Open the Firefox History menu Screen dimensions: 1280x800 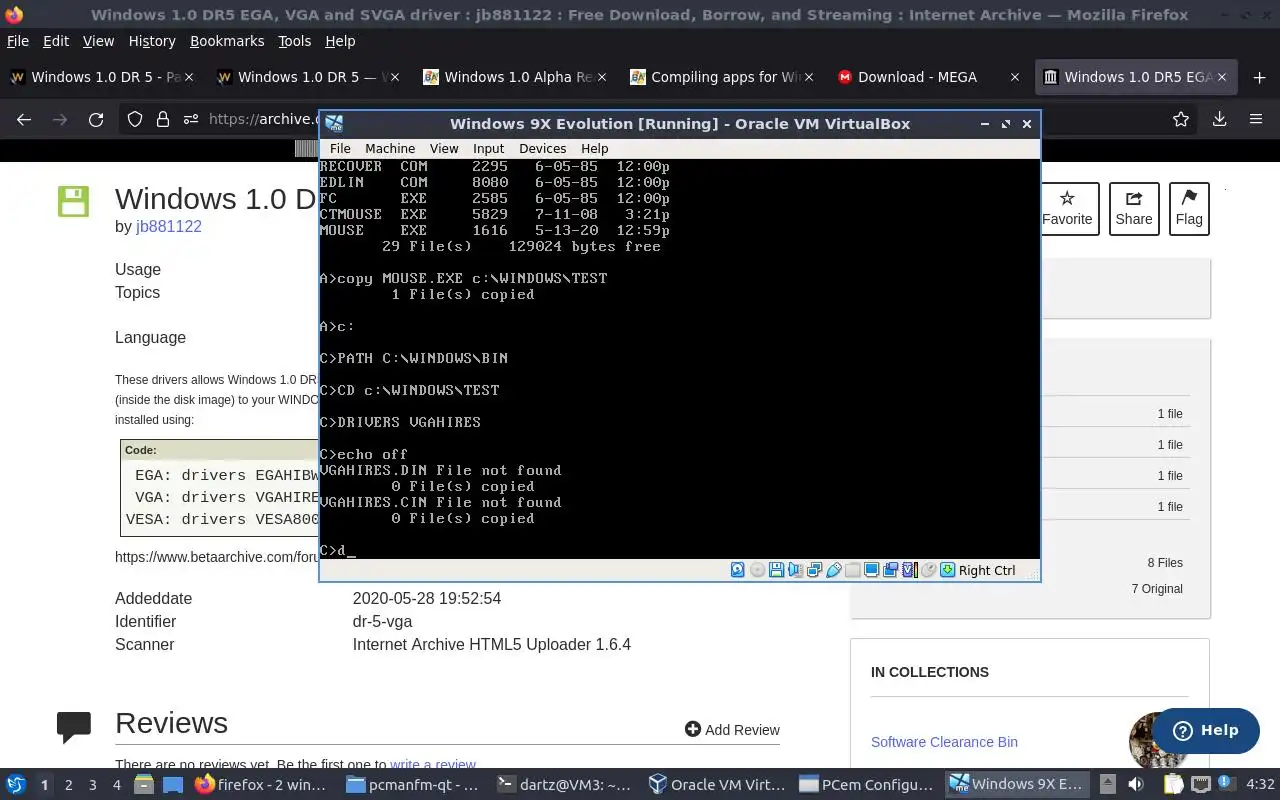[x=151, y=41]
